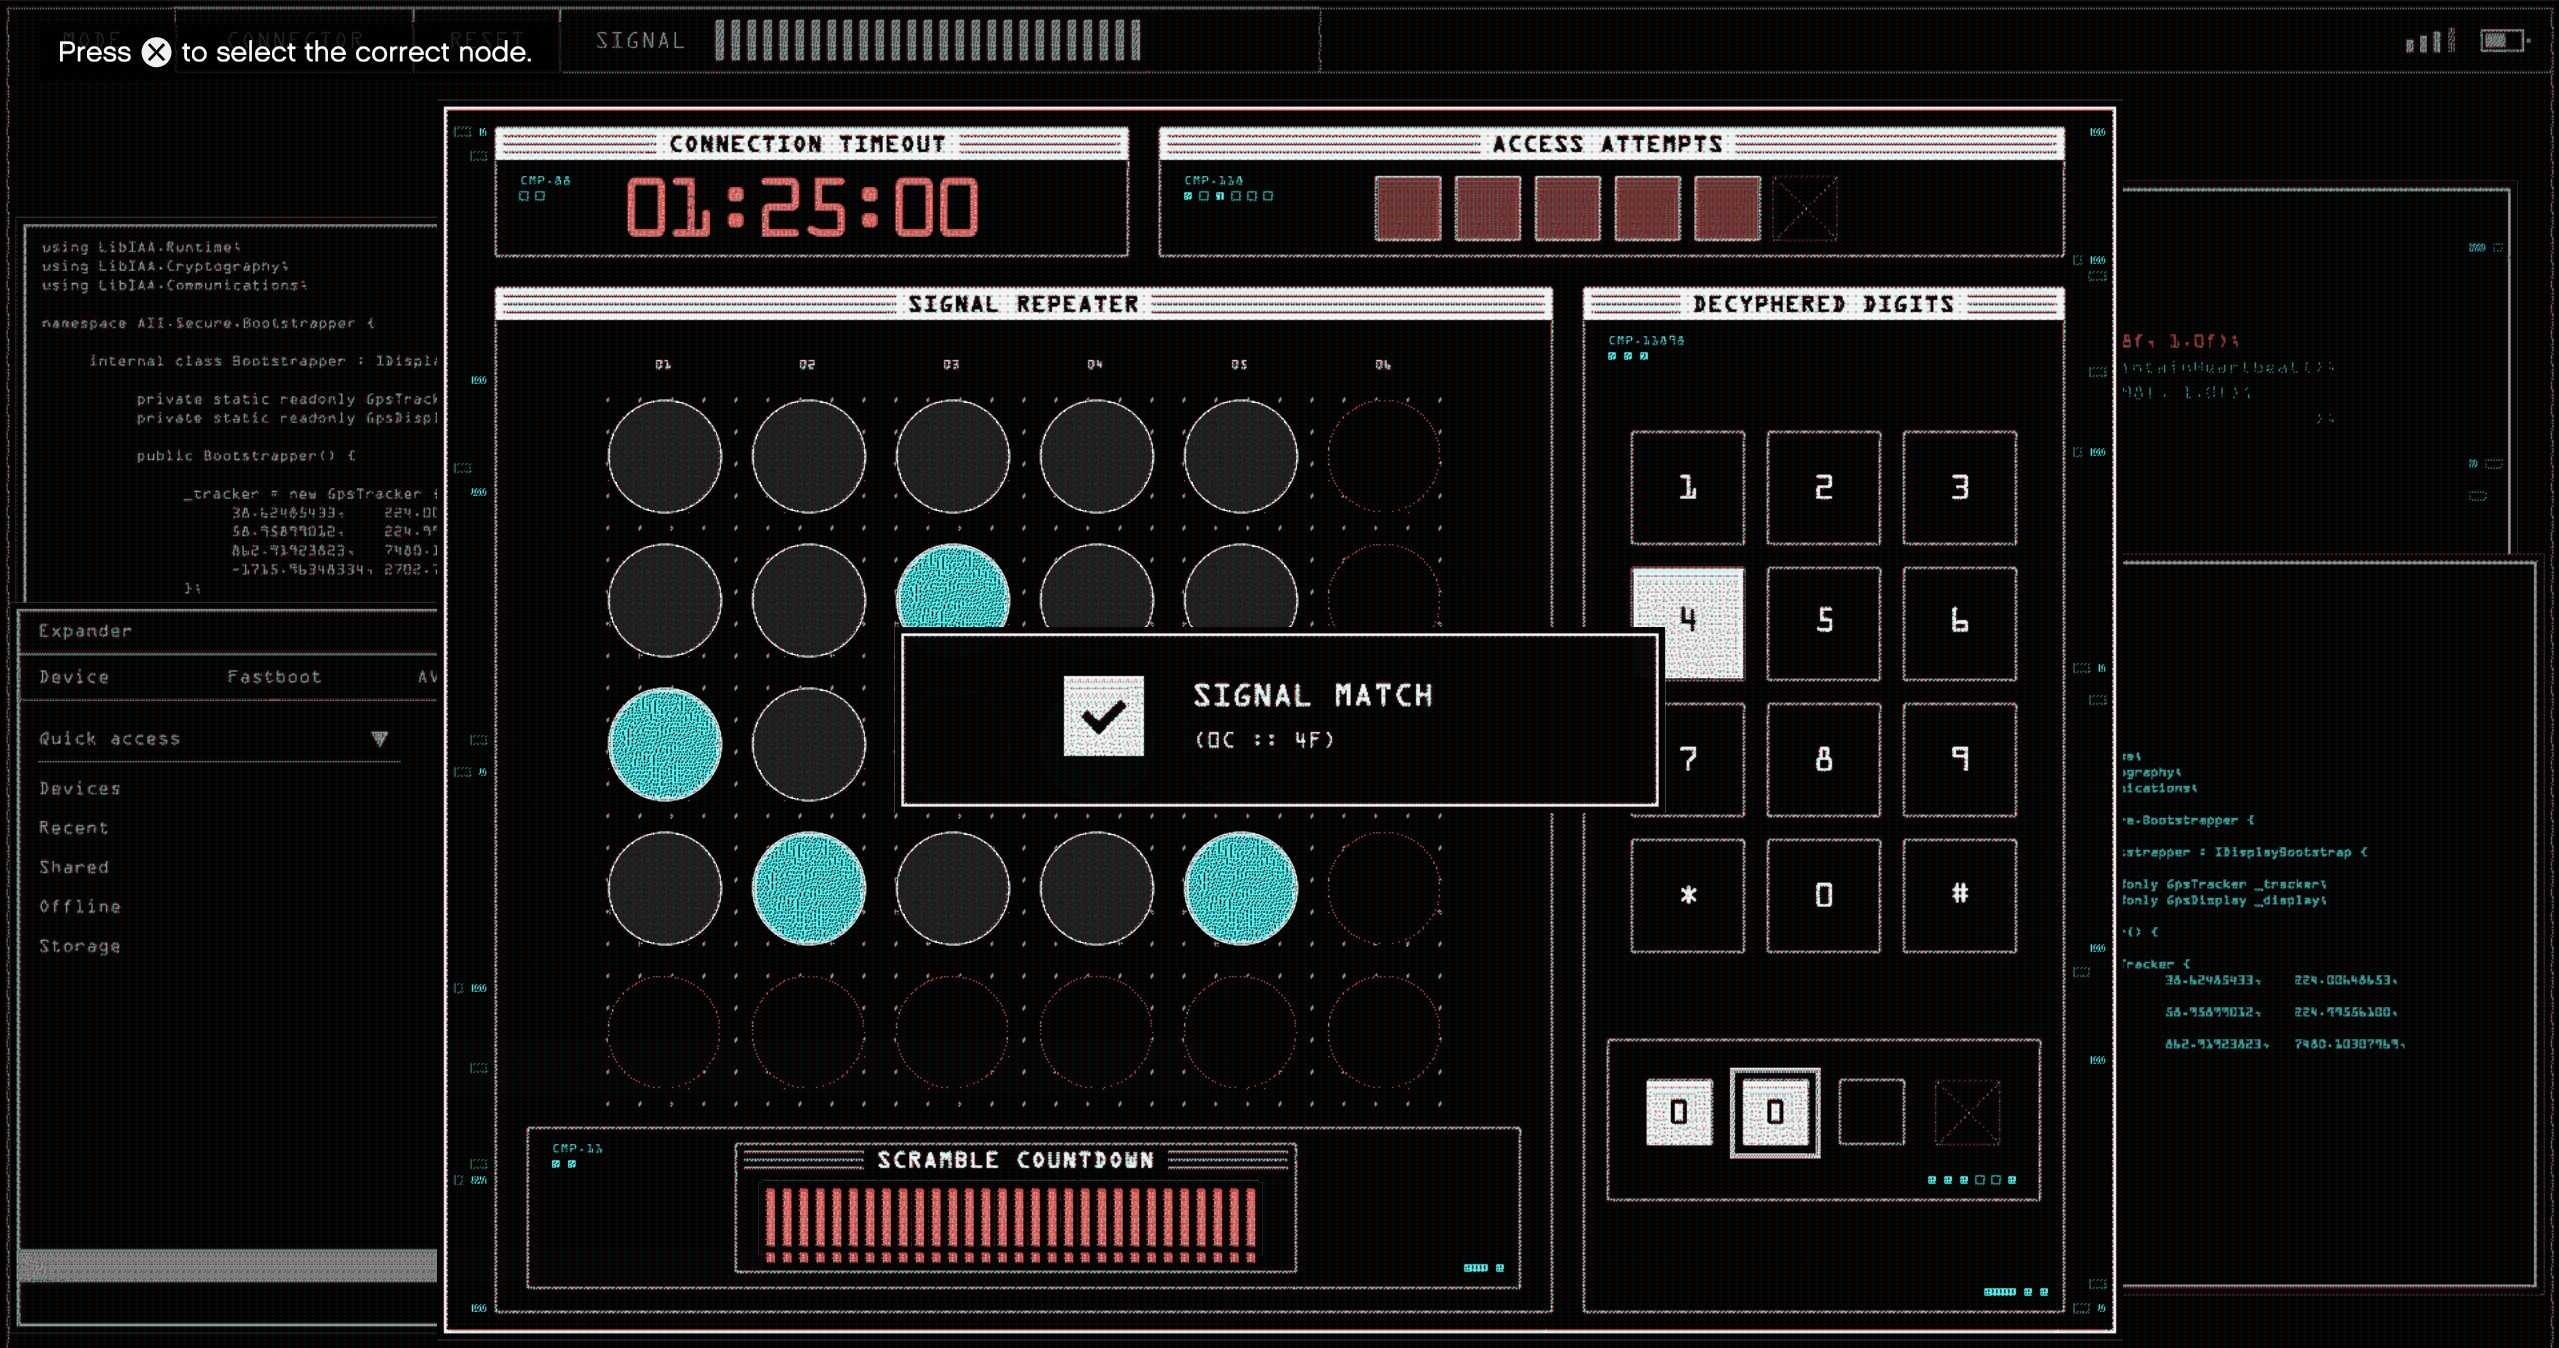Image resolution: width=2559 pixels, height=1348 pixels.
Task: Click the grey horizontal scrollbar in left panel
Action: (228, 1265)
